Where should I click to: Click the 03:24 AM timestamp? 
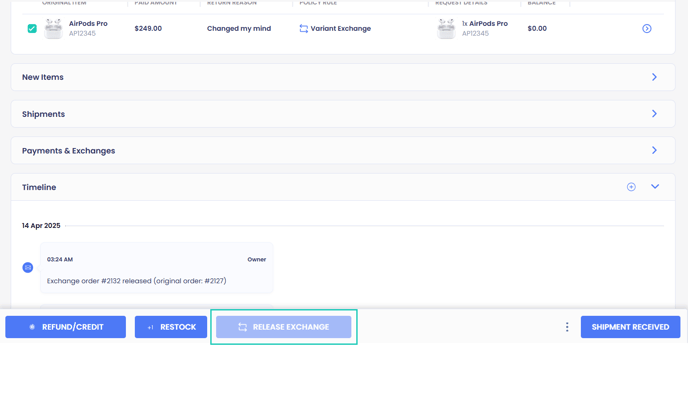click(x=60, y=260)
